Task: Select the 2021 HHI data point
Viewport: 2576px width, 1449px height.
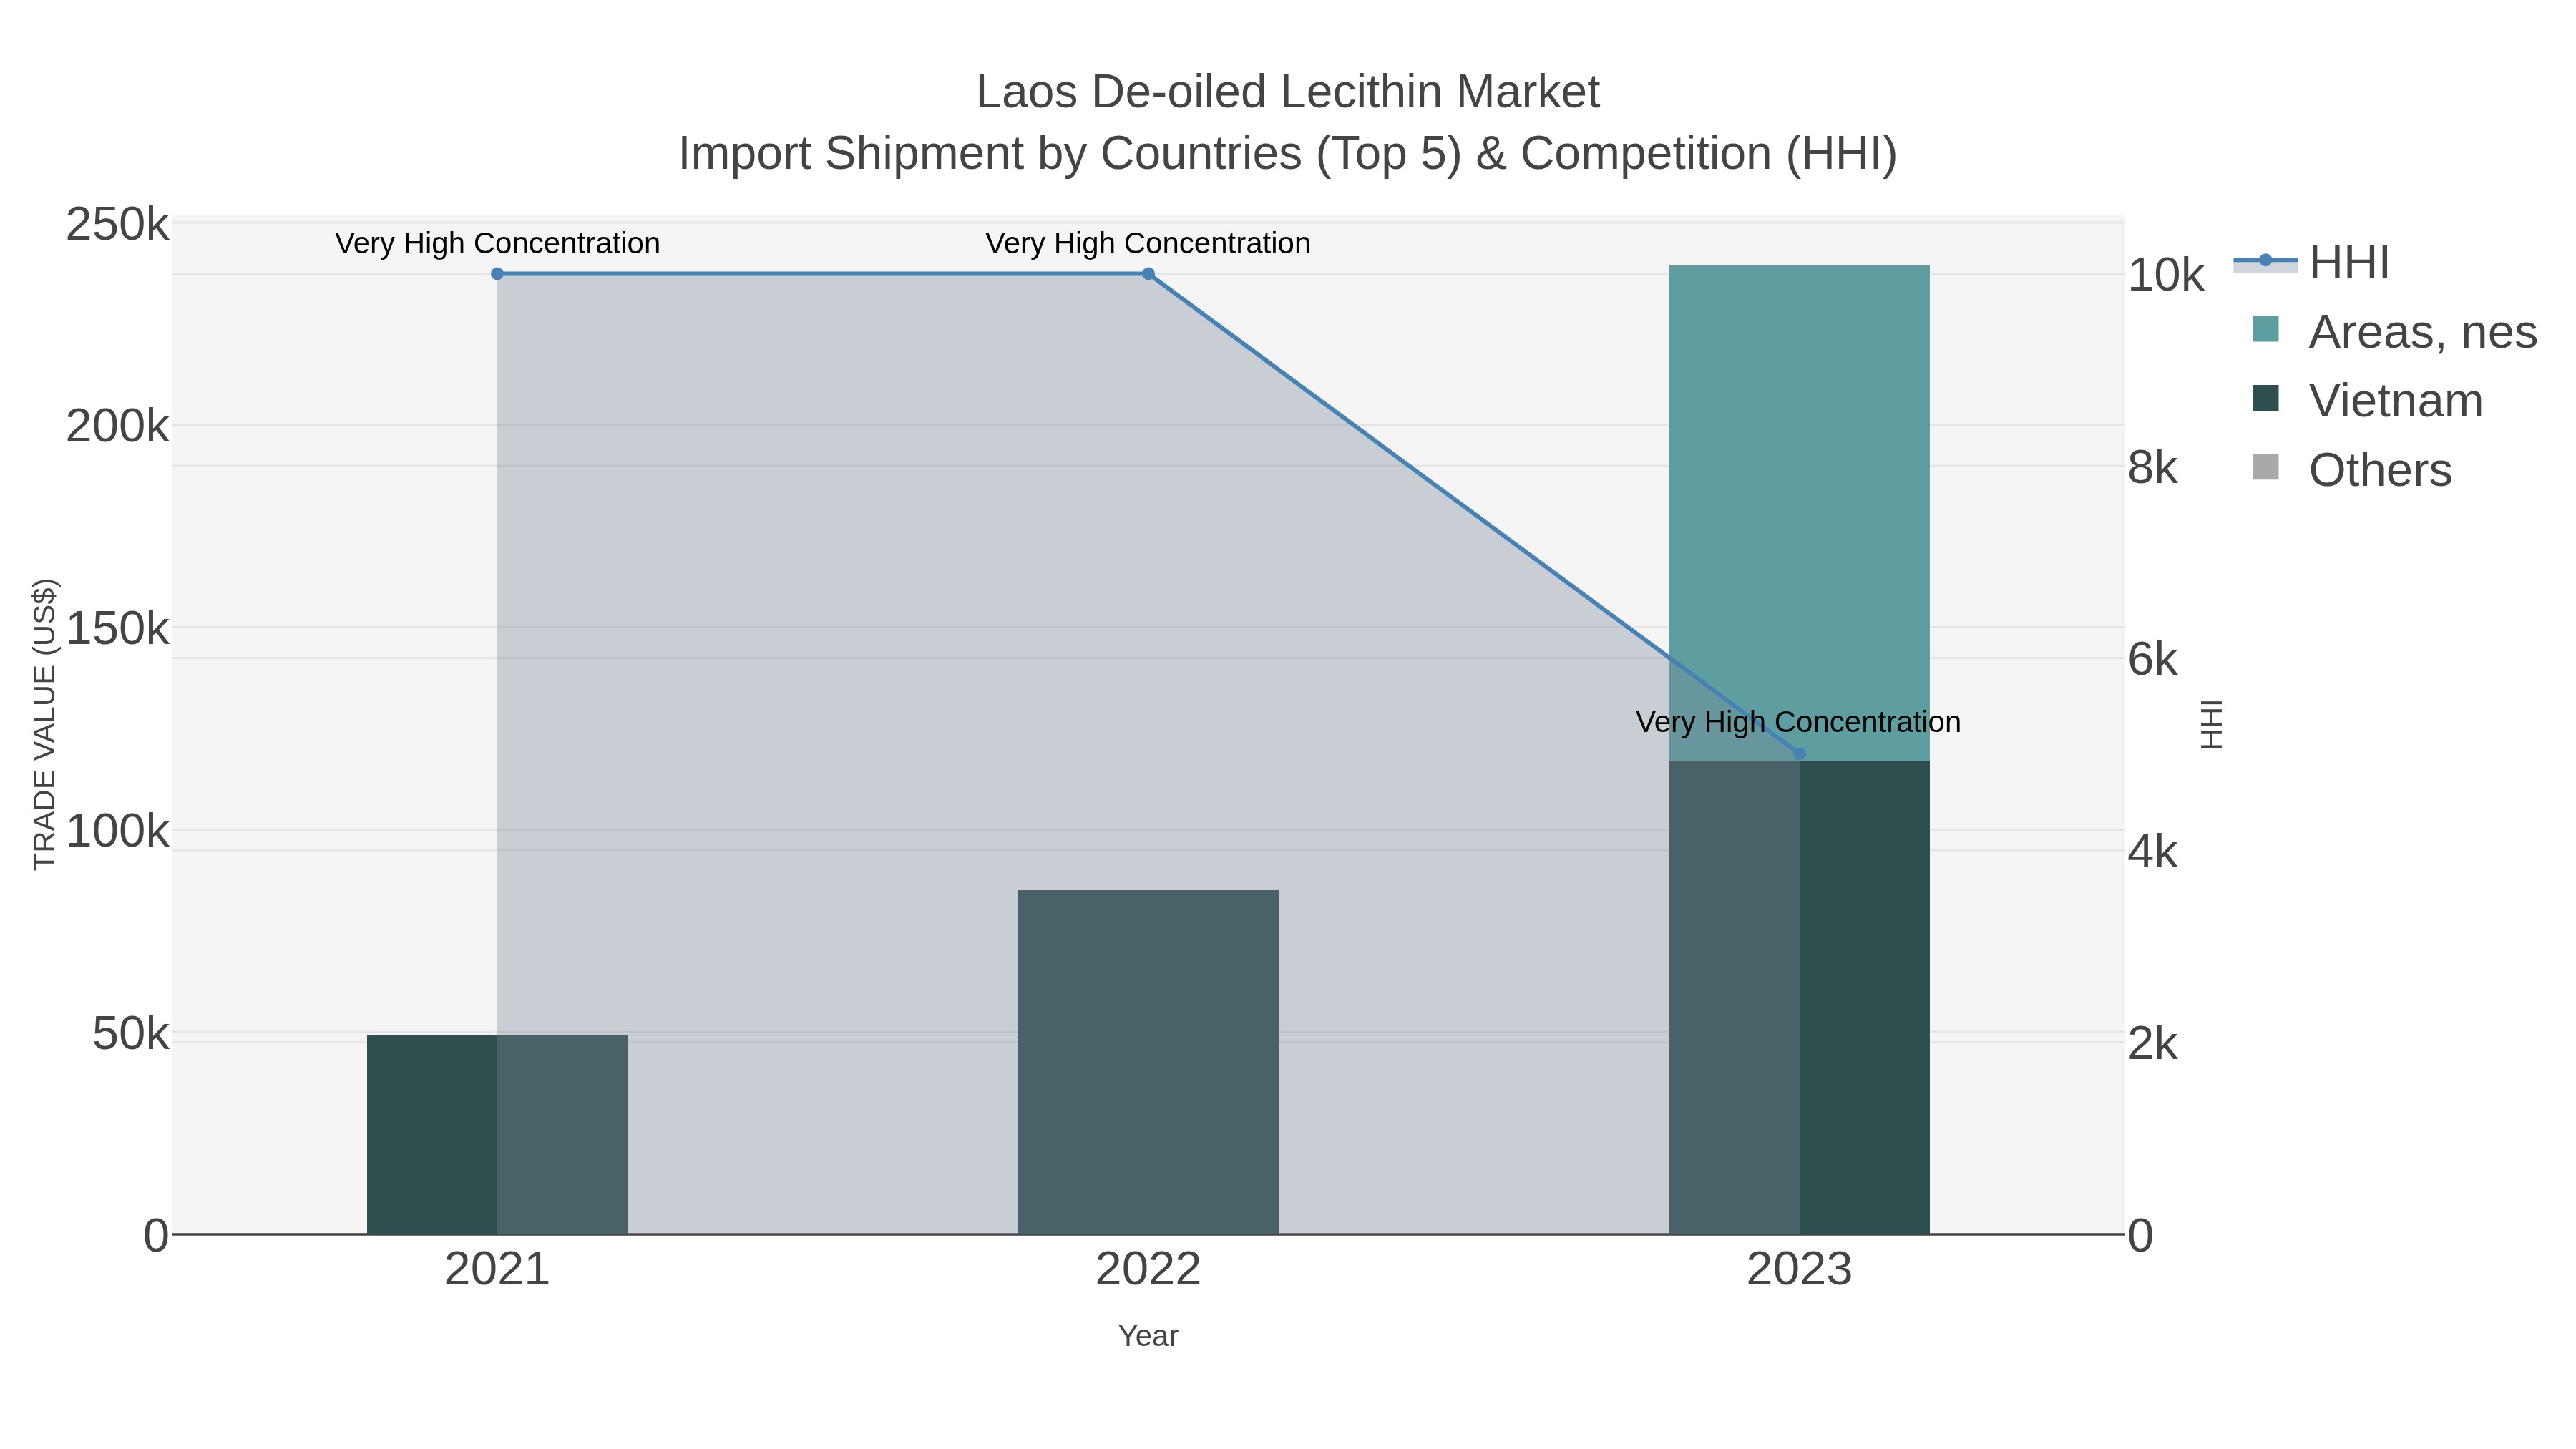Action: pyautogui.click(x=497, y=274)
